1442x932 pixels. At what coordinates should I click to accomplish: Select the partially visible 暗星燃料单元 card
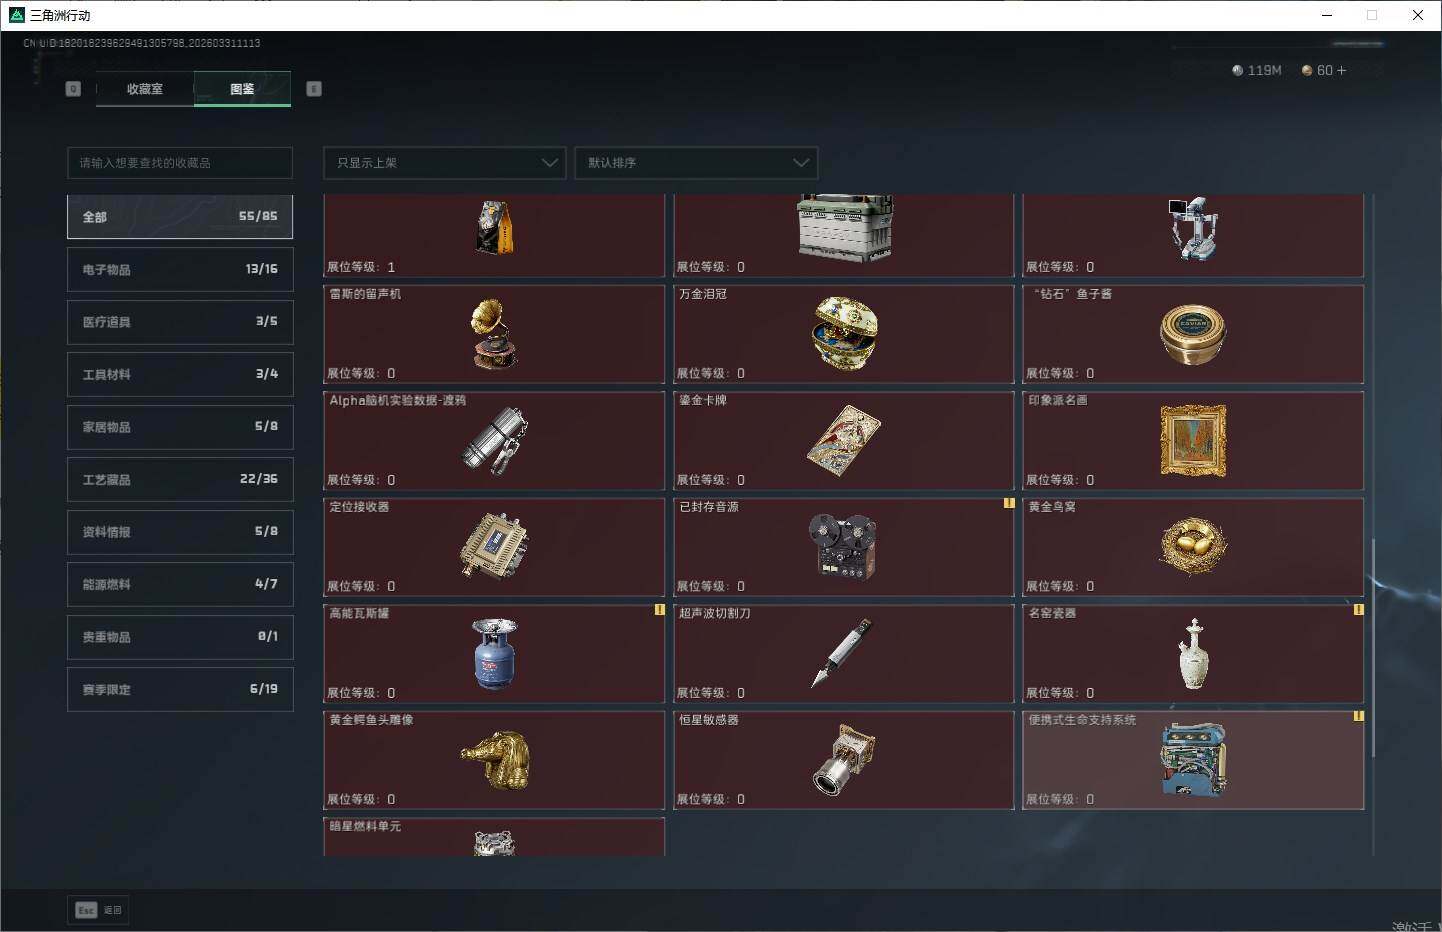[494, 837]
